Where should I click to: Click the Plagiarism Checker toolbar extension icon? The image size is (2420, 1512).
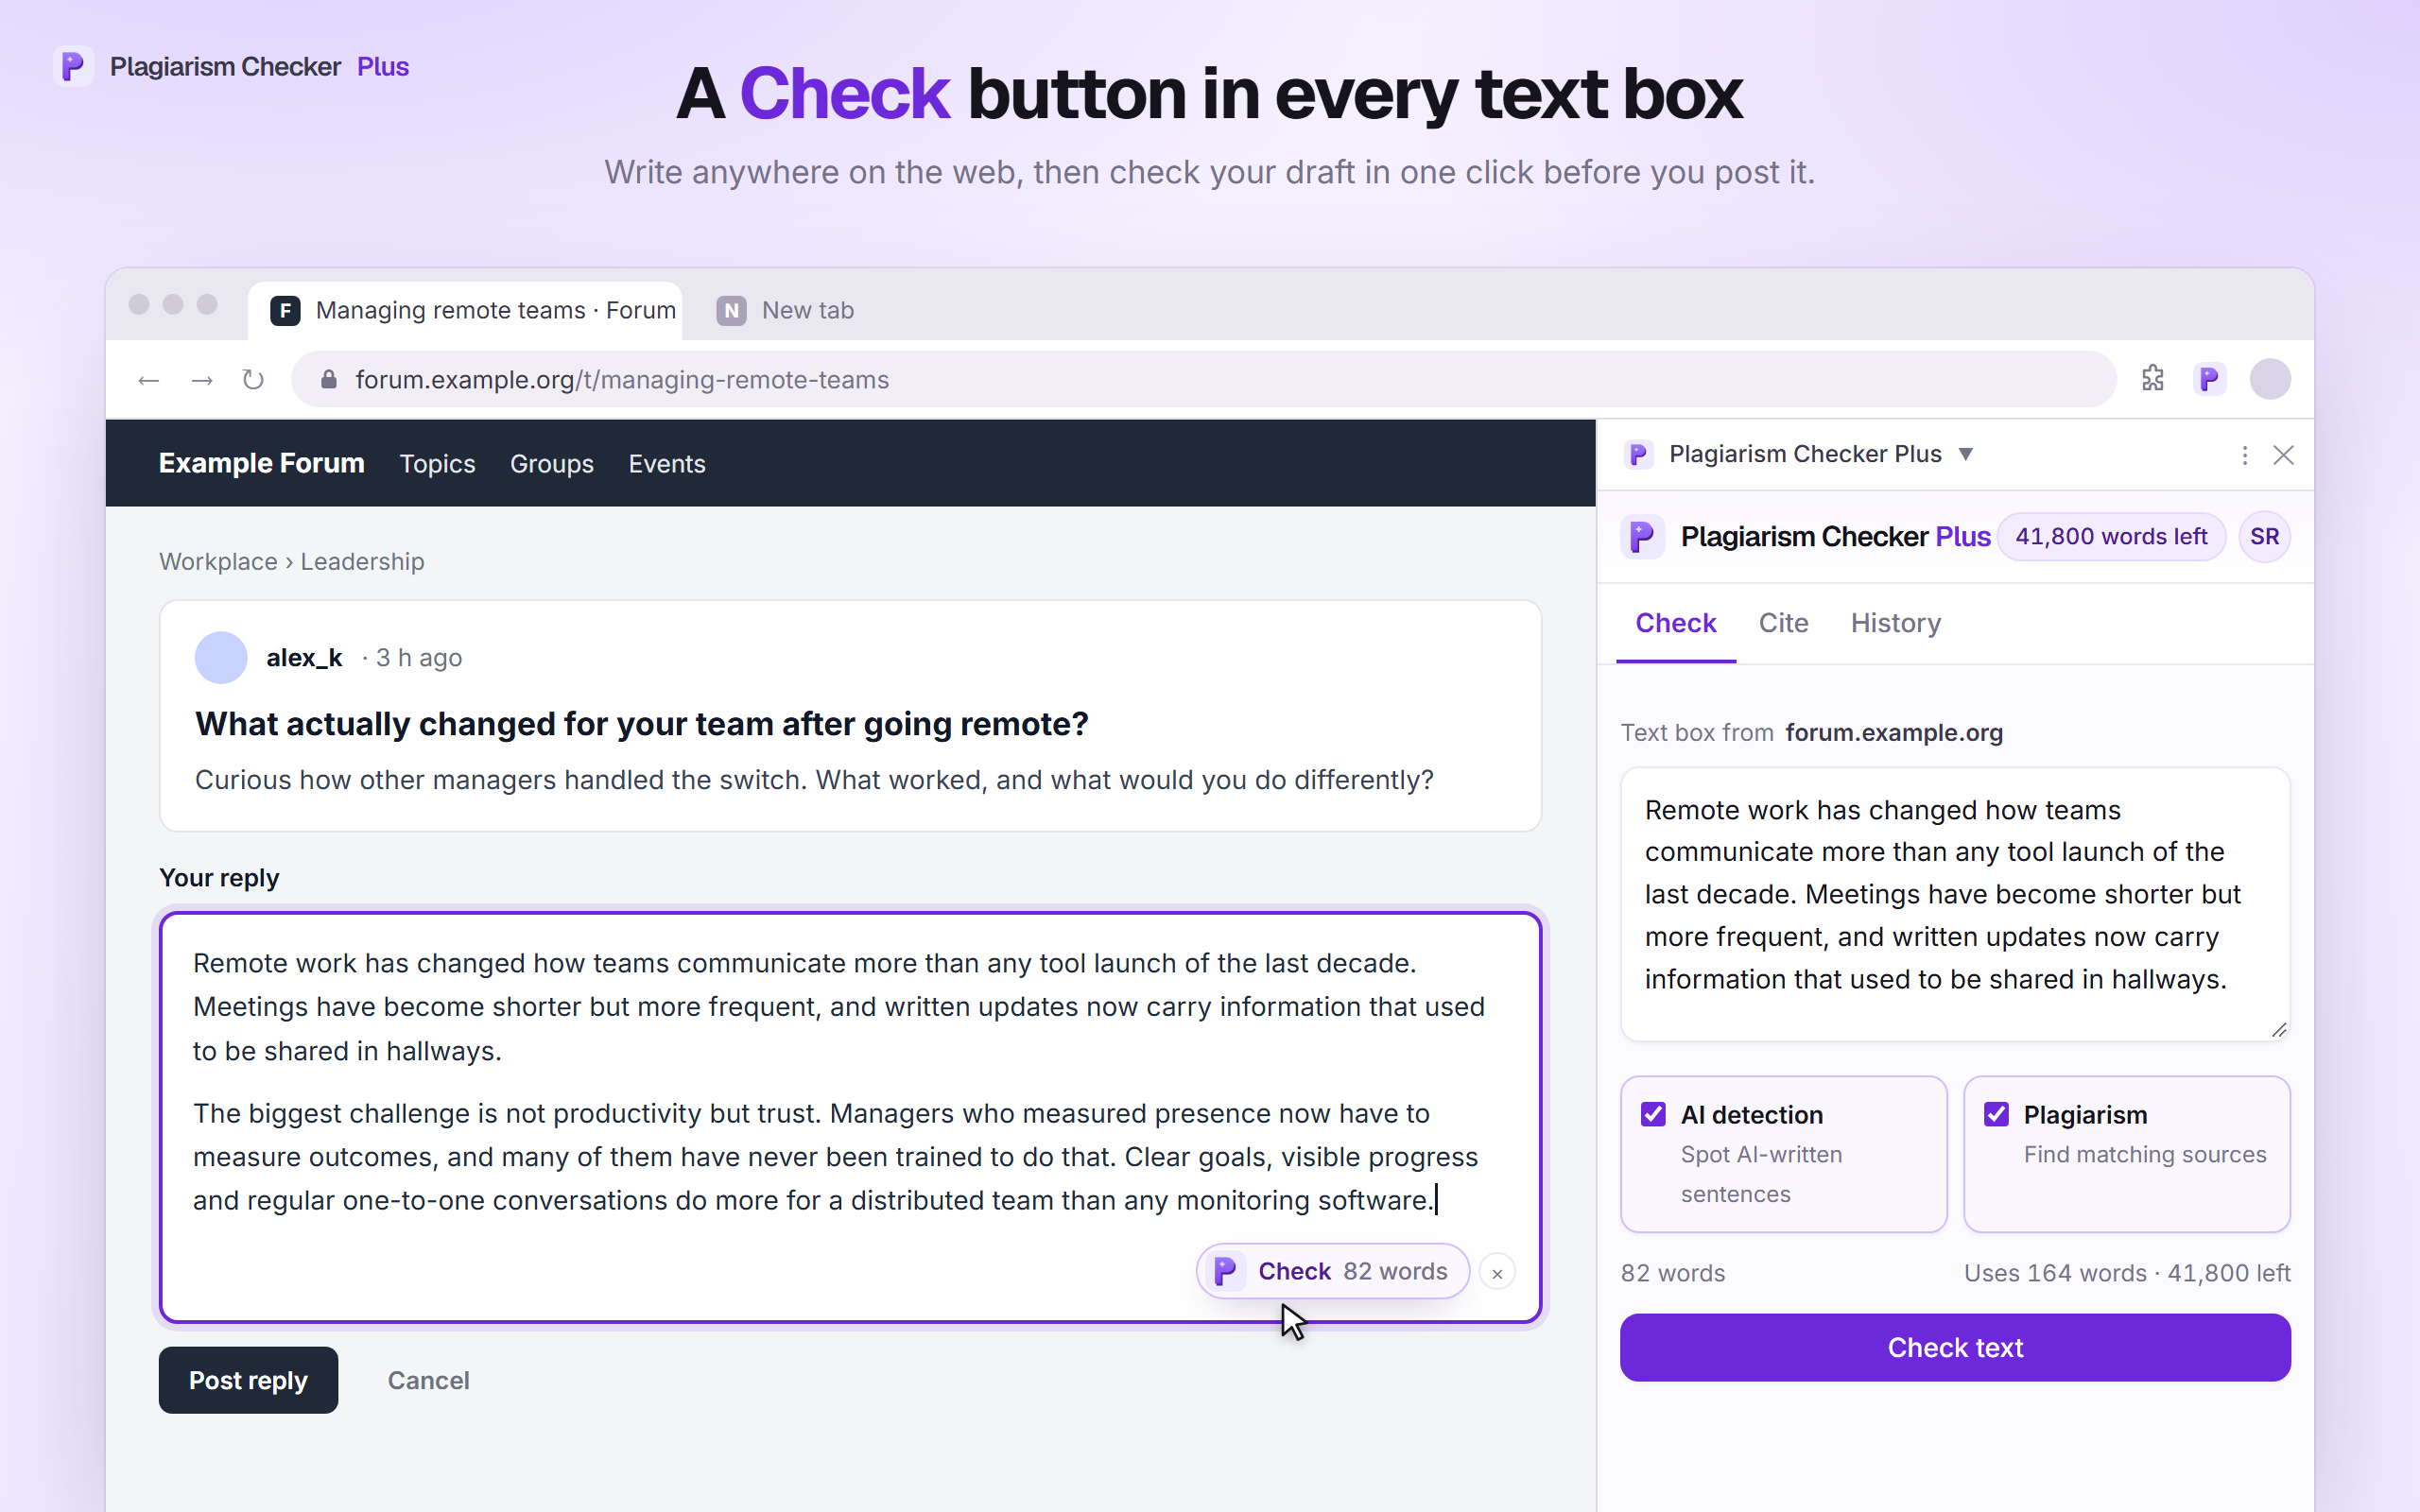pyautogui.click(x=2210, y=379)
